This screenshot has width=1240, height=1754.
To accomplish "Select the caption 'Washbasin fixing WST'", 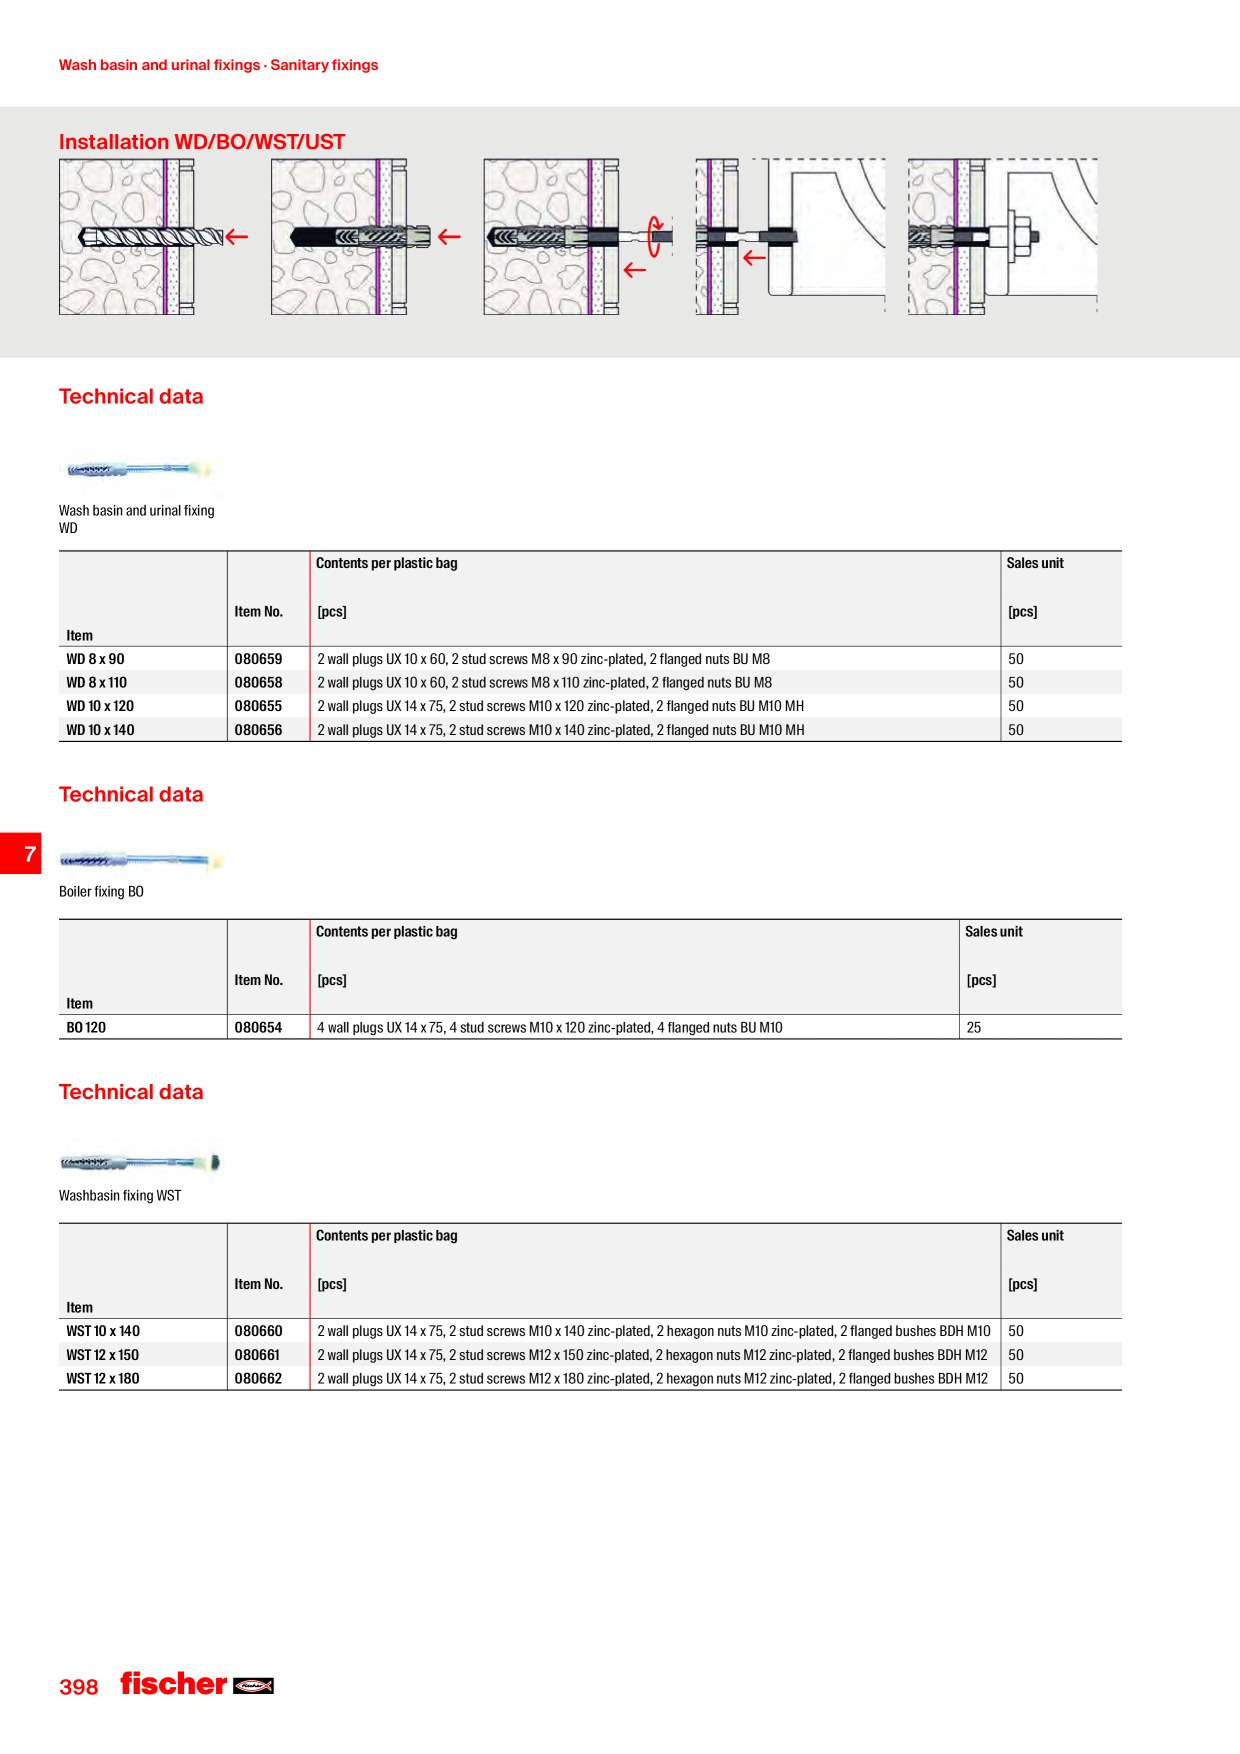I will coord(120,1196).
